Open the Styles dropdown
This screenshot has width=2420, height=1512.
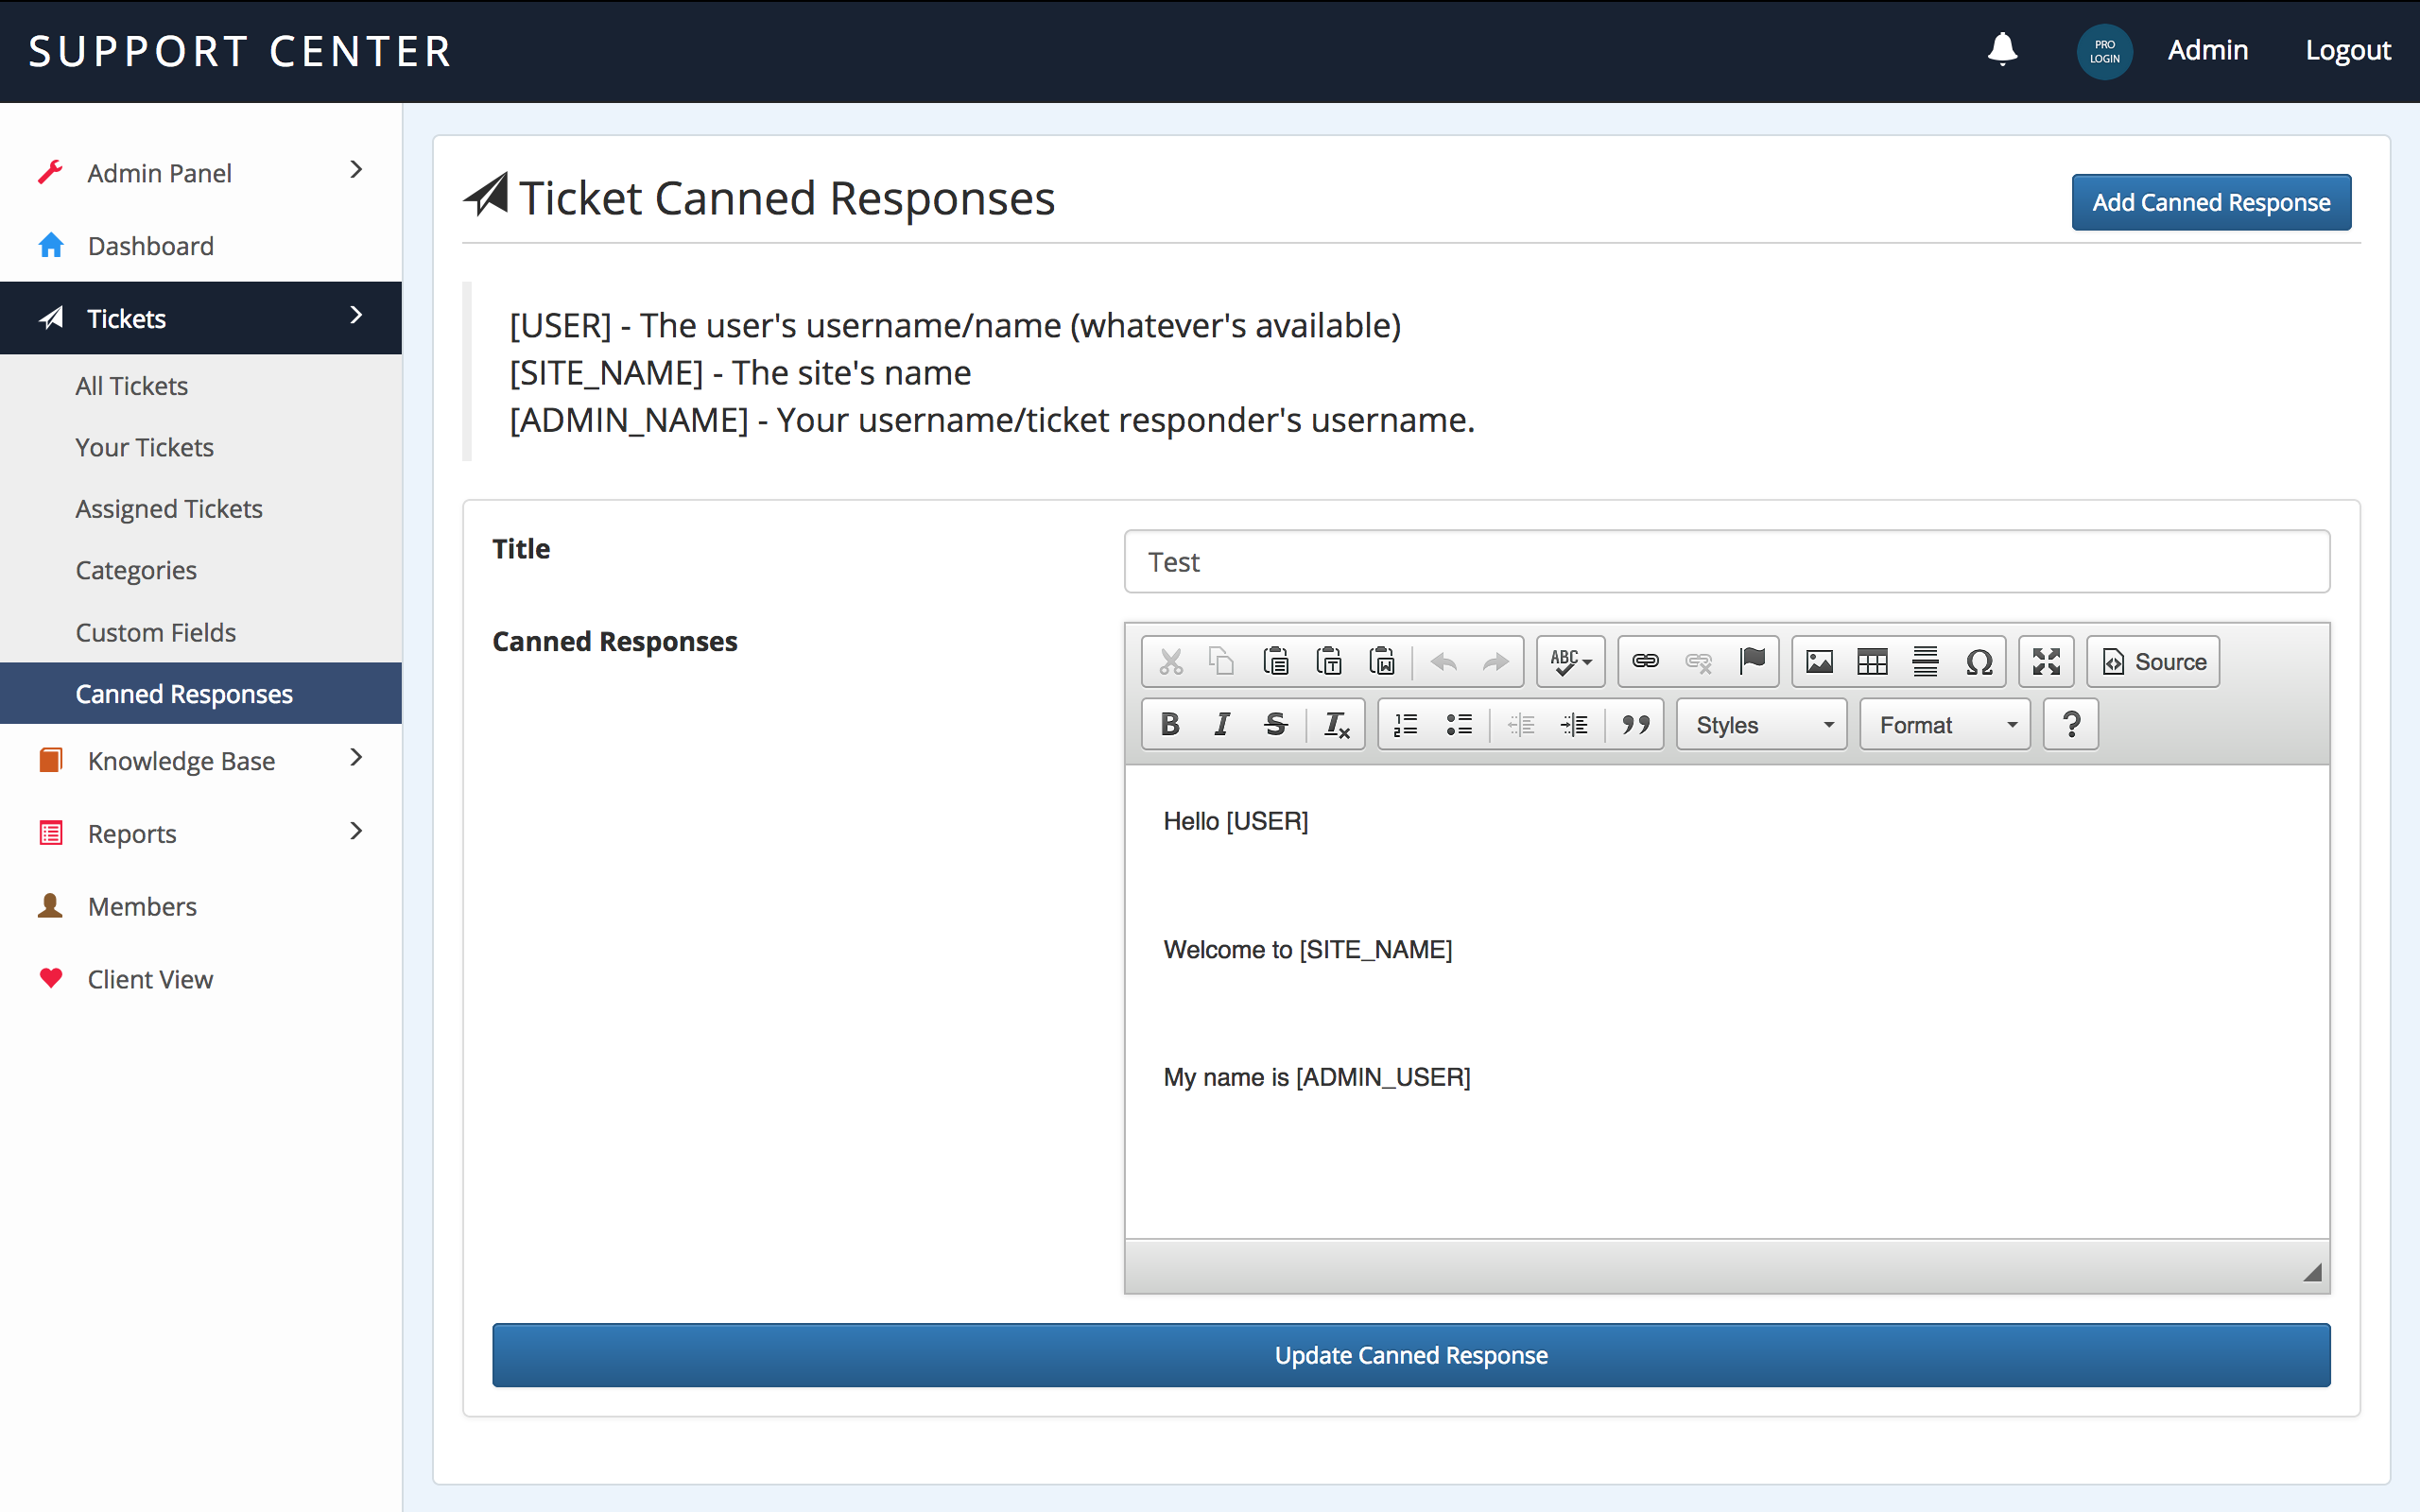click(1761, 725)
